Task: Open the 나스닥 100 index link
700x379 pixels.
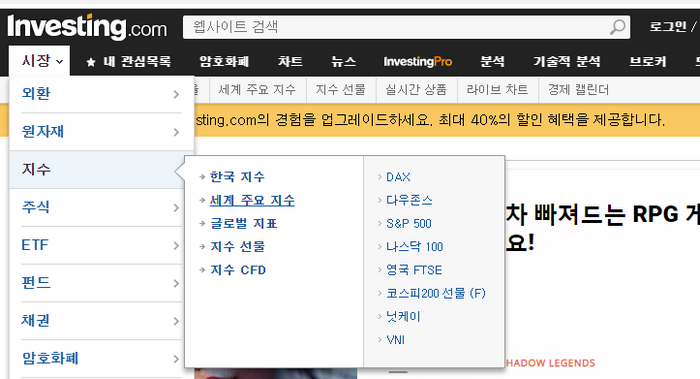Action: (x=415, y=246)
